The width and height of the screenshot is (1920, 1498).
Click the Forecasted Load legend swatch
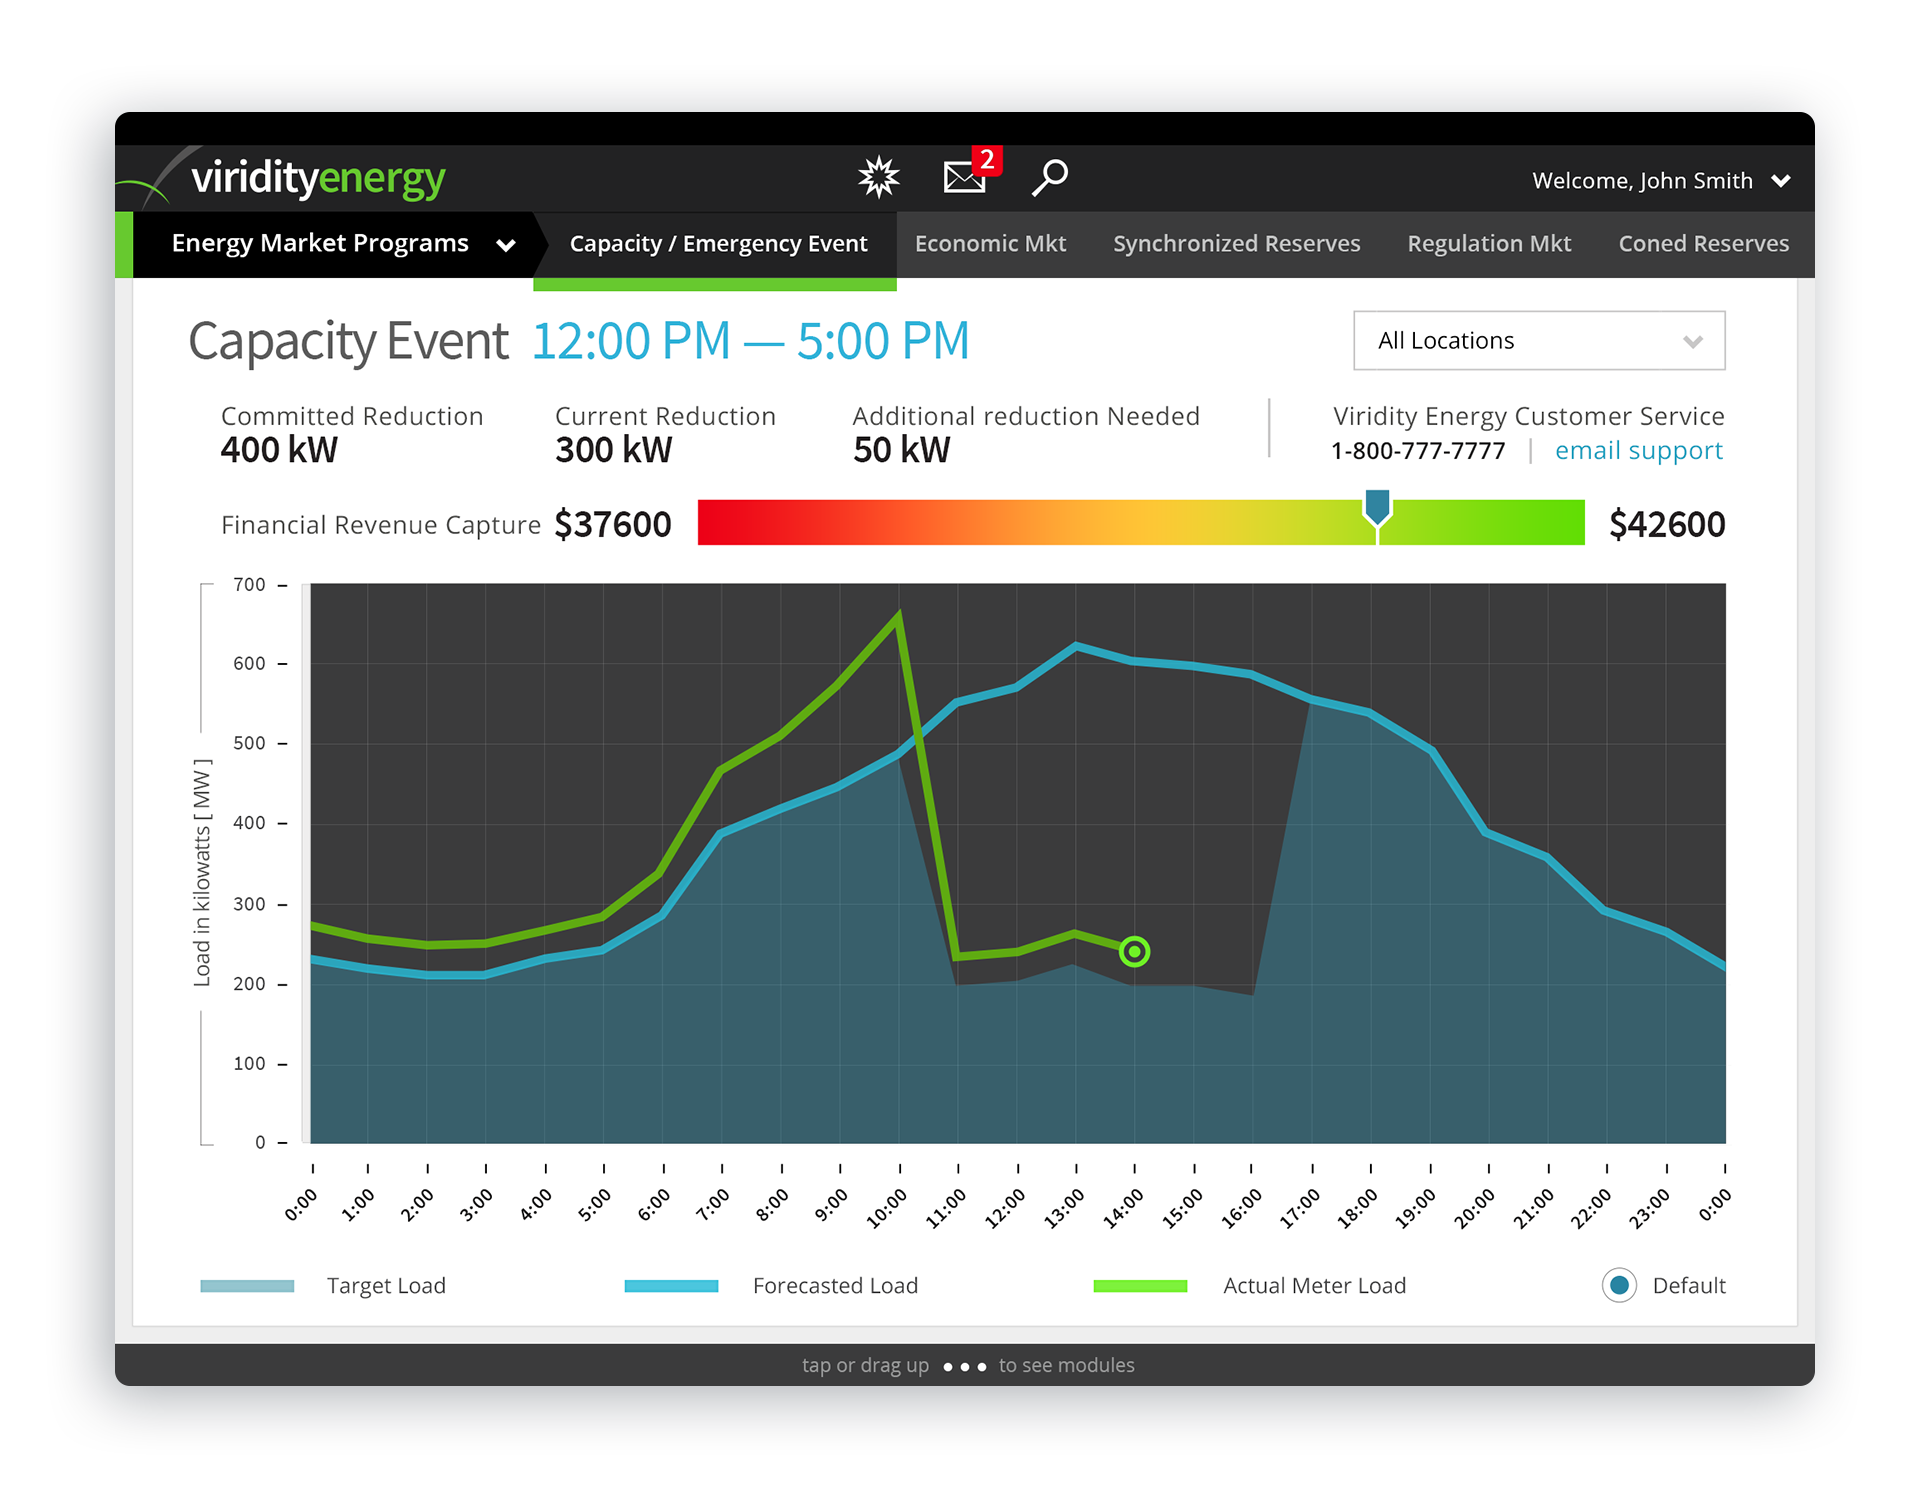[x=671, y=1286]
